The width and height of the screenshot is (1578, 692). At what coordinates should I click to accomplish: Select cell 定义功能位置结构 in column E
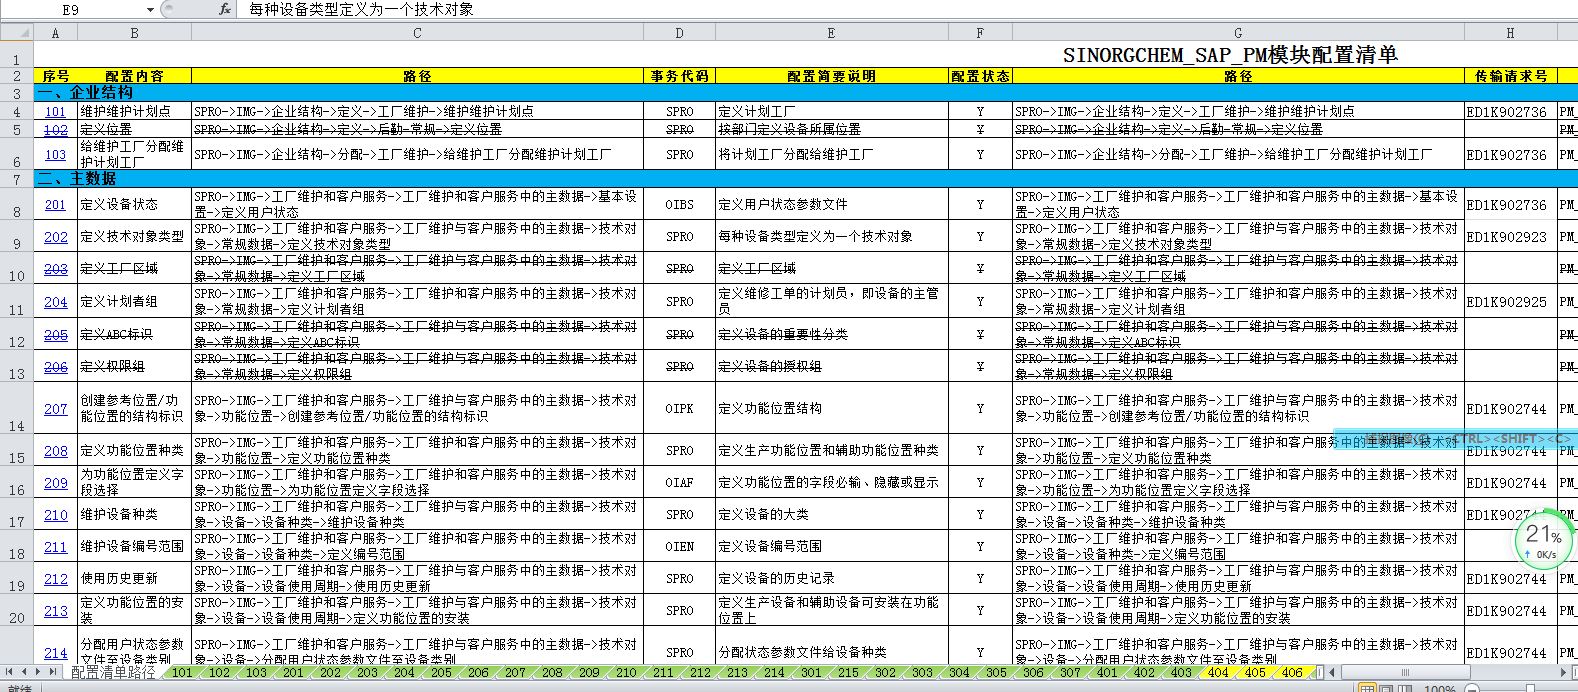pyautogui.click(x=831, y=408)
